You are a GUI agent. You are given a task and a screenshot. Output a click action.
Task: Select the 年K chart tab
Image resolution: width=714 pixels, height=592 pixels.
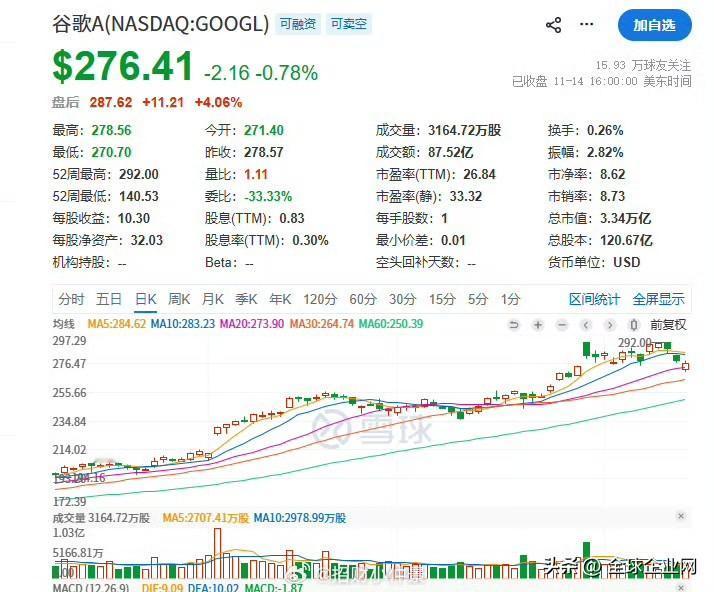(280, 299)
